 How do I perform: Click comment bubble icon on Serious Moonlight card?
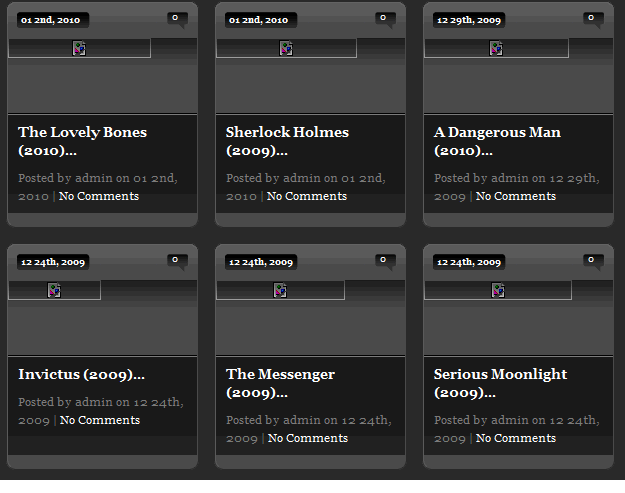tap(594, 262)
